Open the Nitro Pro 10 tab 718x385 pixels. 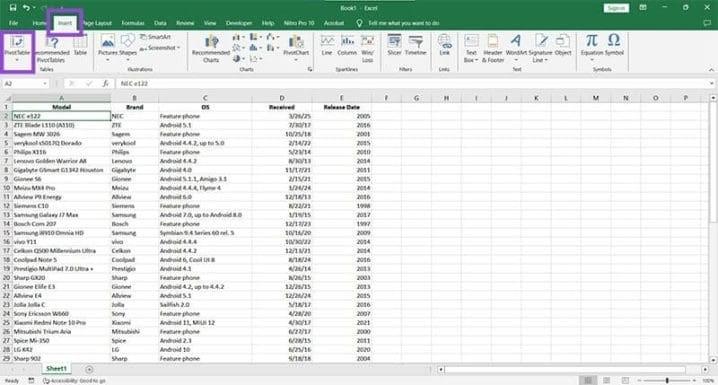coord(299,23)
